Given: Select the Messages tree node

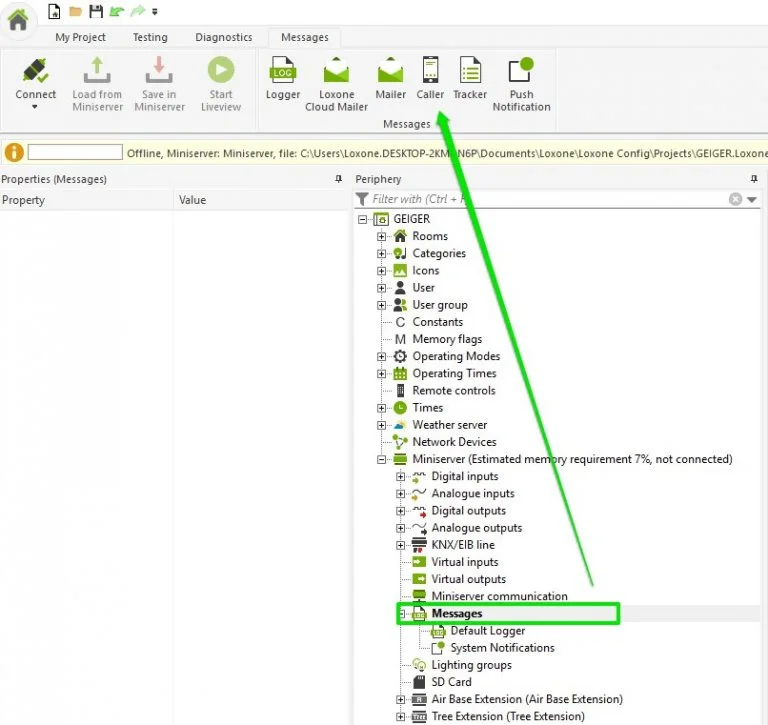Looking at the screenshot, I should [457, 613].
